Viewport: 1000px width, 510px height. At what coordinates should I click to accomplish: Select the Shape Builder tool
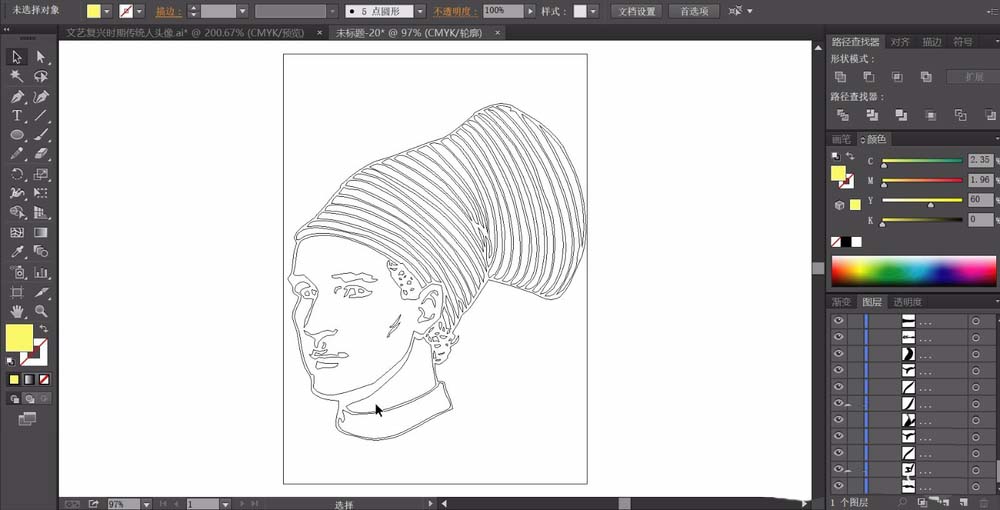pyautogui.click(x=17, y=213)
